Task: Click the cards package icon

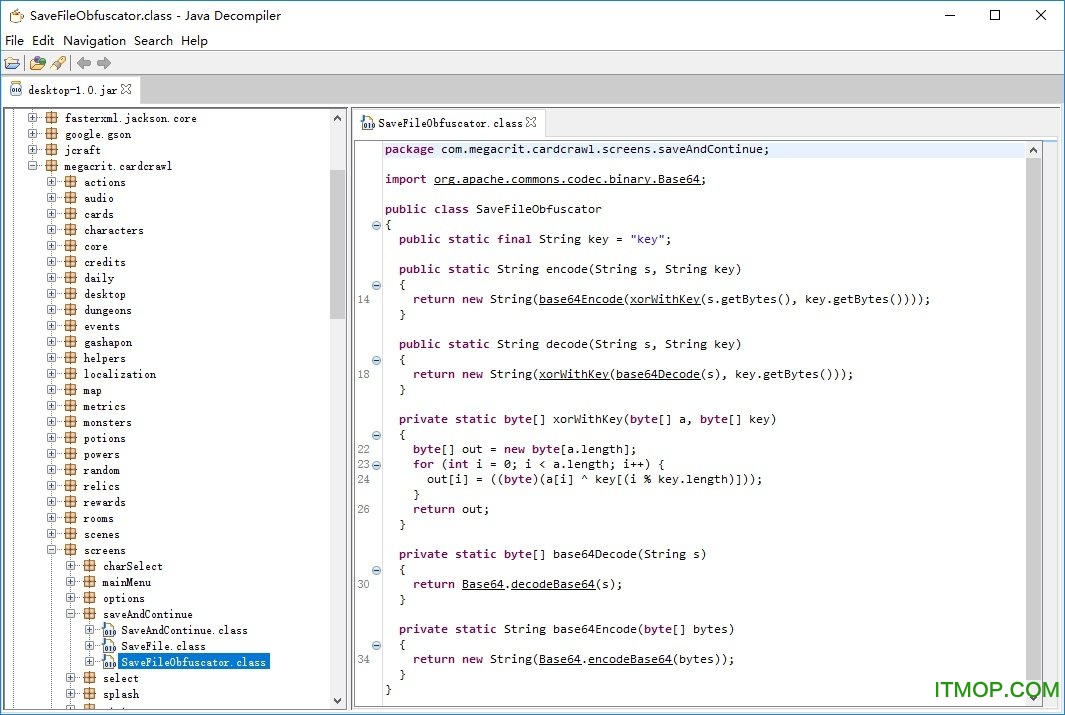Action: coord(71,214)
